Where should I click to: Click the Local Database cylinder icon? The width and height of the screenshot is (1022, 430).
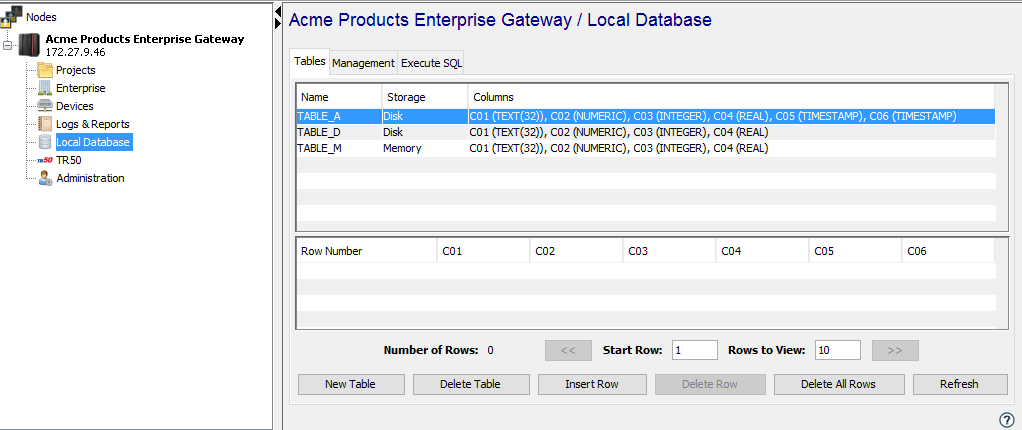pyautogui.click(x=45, y=141)
